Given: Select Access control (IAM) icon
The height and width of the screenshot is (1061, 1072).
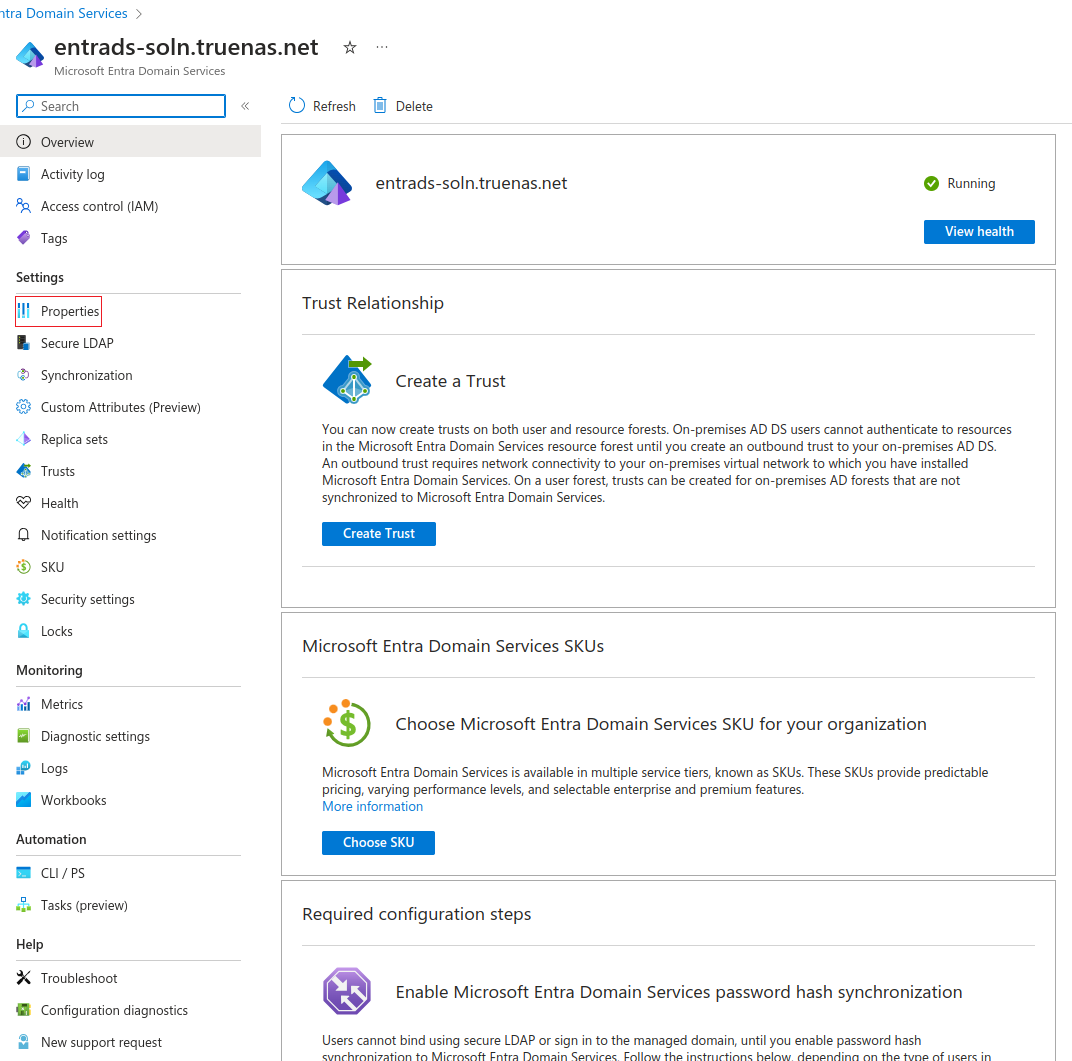Looking at the screenshot, I should coord(24,206).
